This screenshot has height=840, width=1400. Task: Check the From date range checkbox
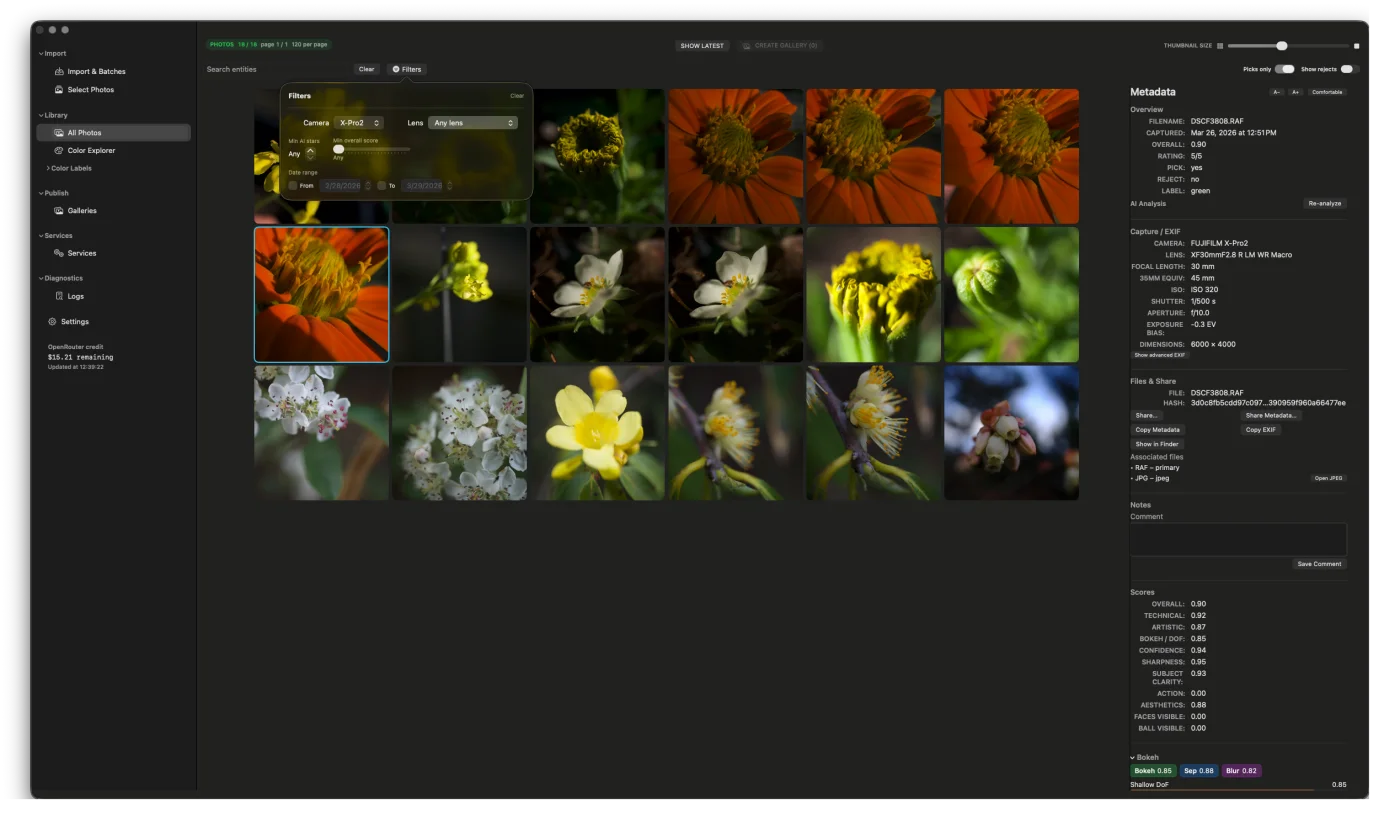294,185
